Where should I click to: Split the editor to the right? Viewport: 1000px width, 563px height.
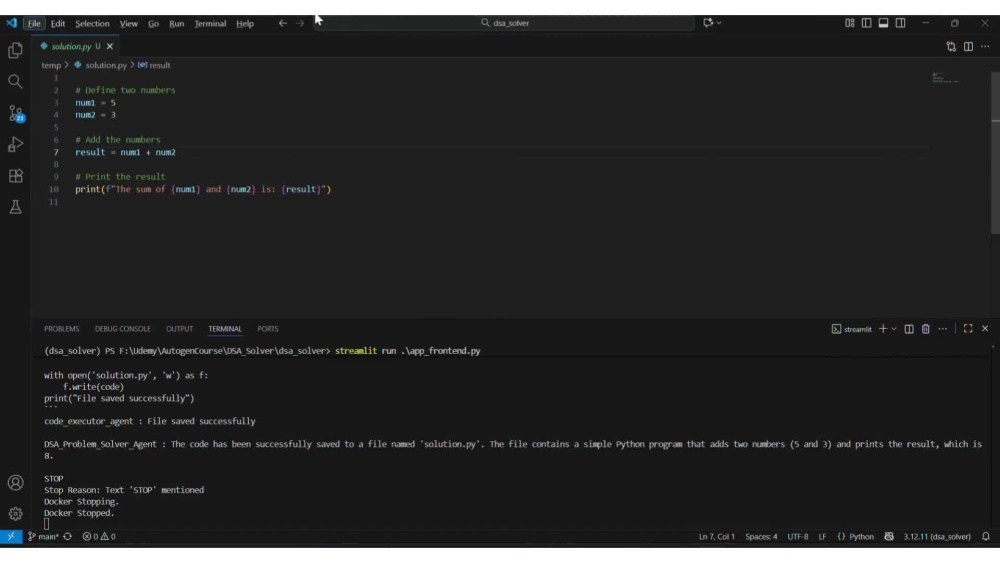point(968,47)
